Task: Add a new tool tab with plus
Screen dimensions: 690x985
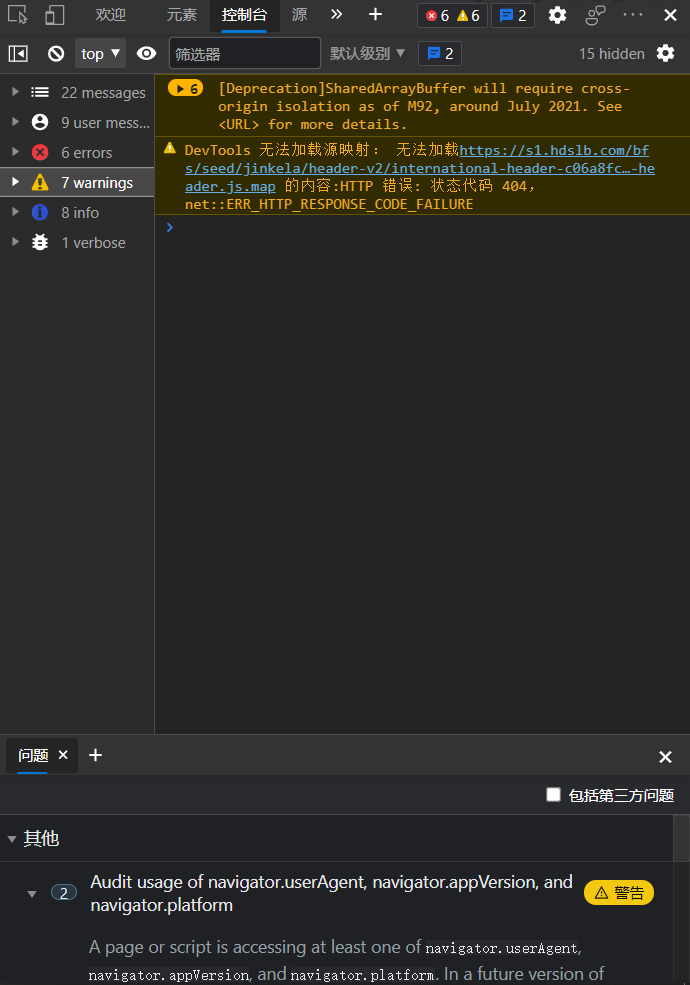Action: click(375, 14)
